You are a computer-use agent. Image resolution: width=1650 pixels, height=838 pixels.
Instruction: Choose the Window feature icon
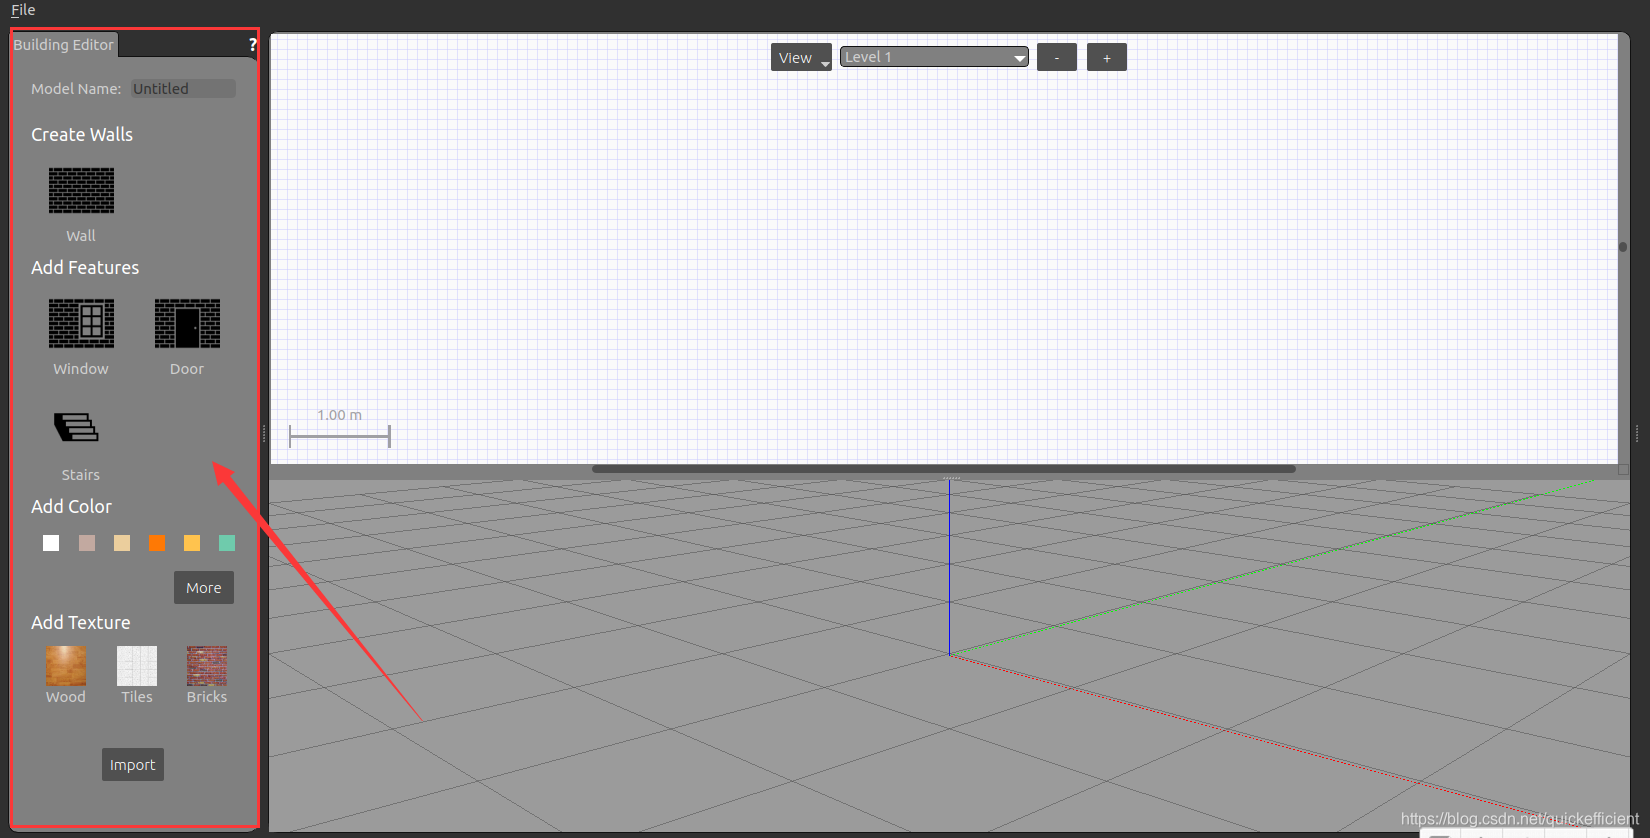81,323
